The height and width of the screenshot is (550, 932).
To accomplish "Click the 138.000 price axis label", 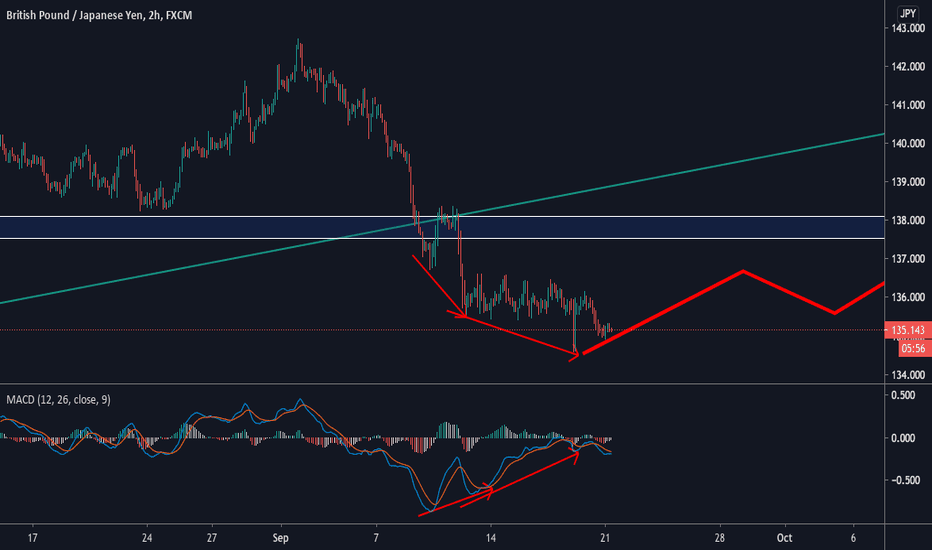I will click(x=908, y=221).
